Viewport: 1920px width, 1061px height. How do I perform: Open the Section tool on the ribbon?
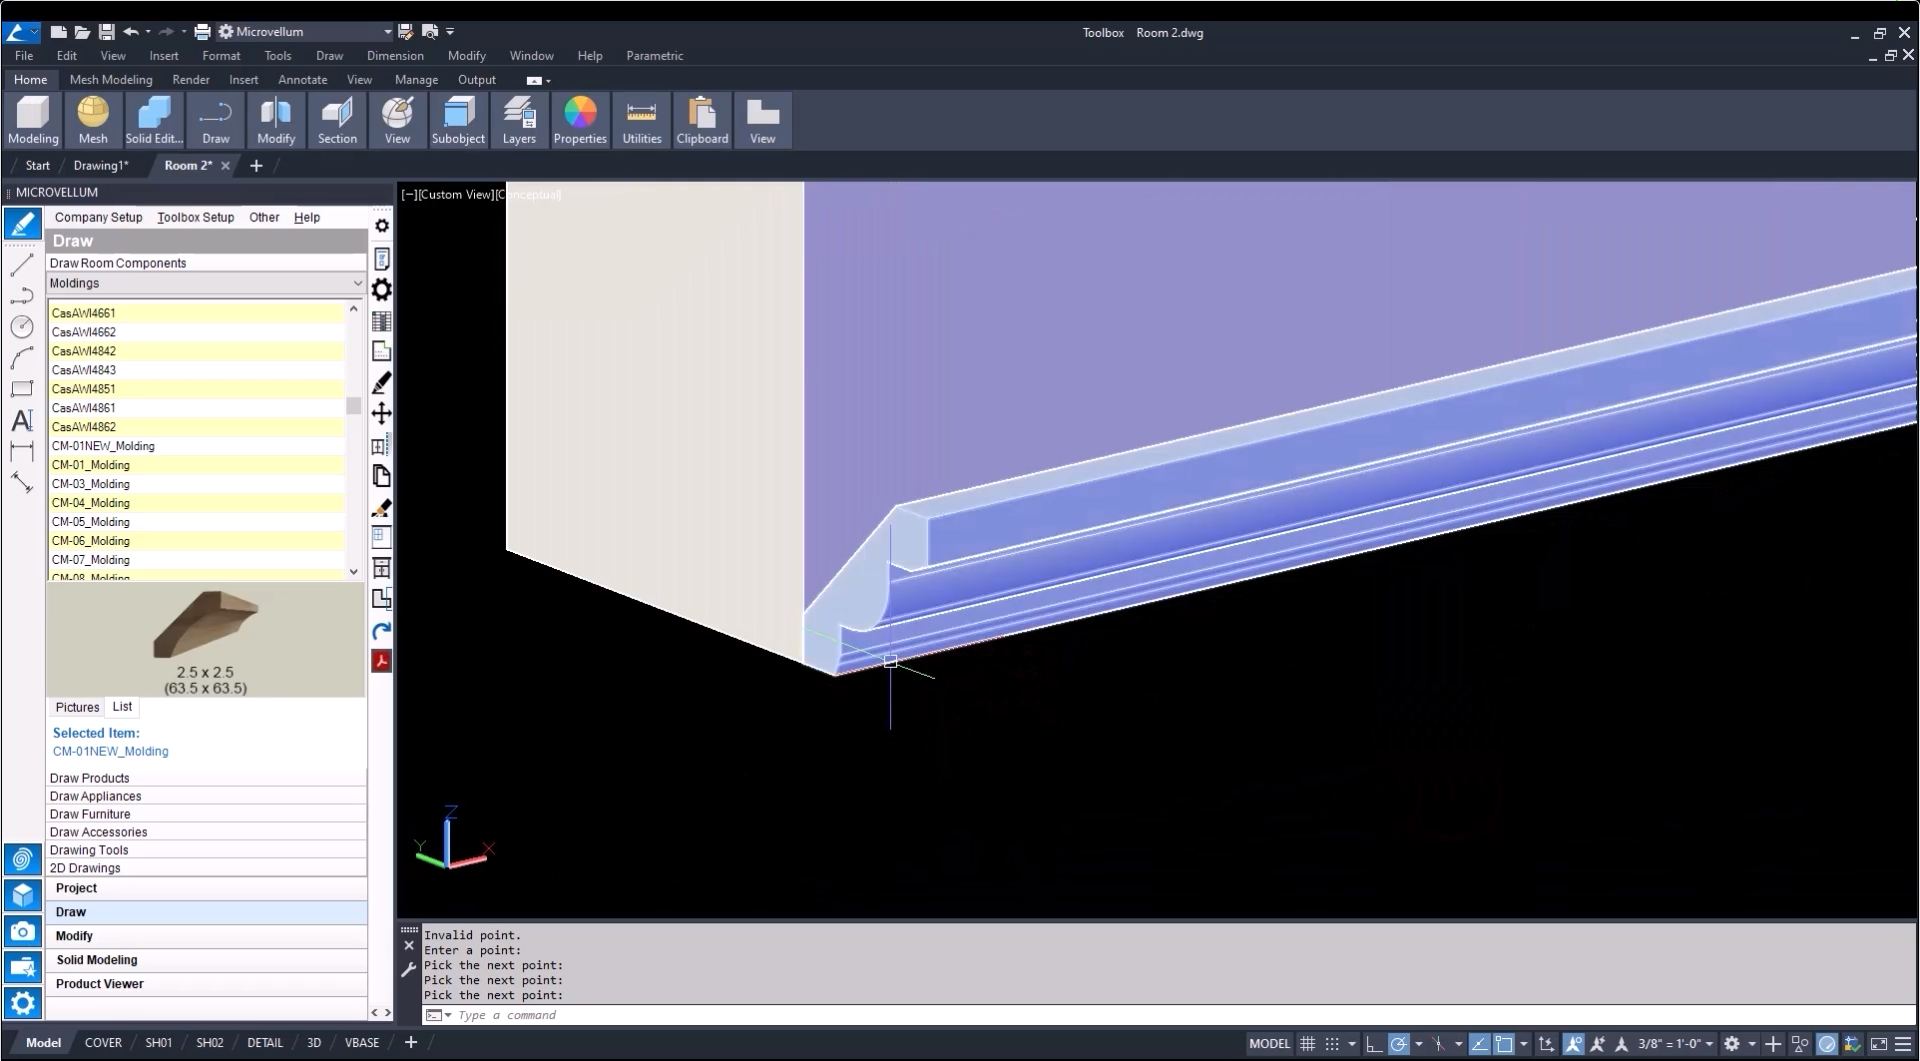click(x=337, y=118)
